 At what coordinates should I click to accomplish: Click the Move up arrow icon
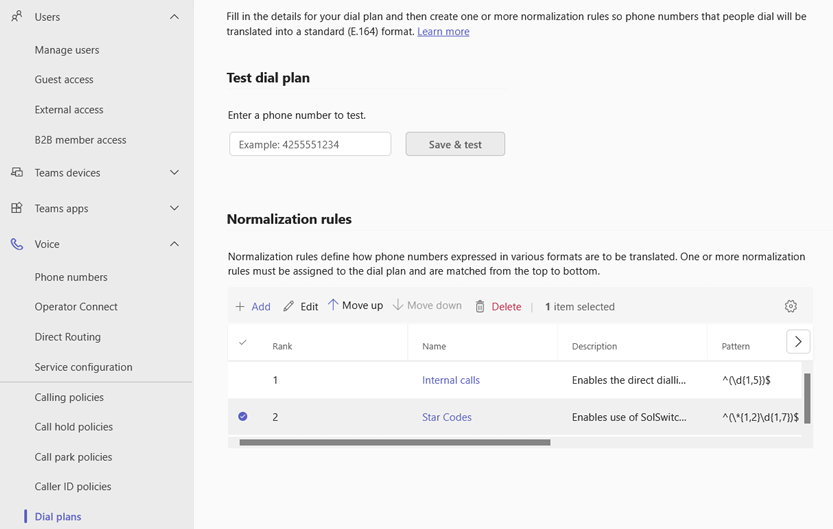[x=333, y=305]
